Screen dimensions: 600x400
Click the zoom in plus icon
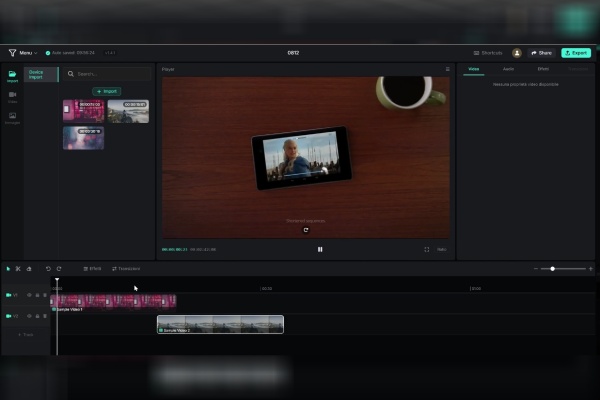(x=590, y=269)
